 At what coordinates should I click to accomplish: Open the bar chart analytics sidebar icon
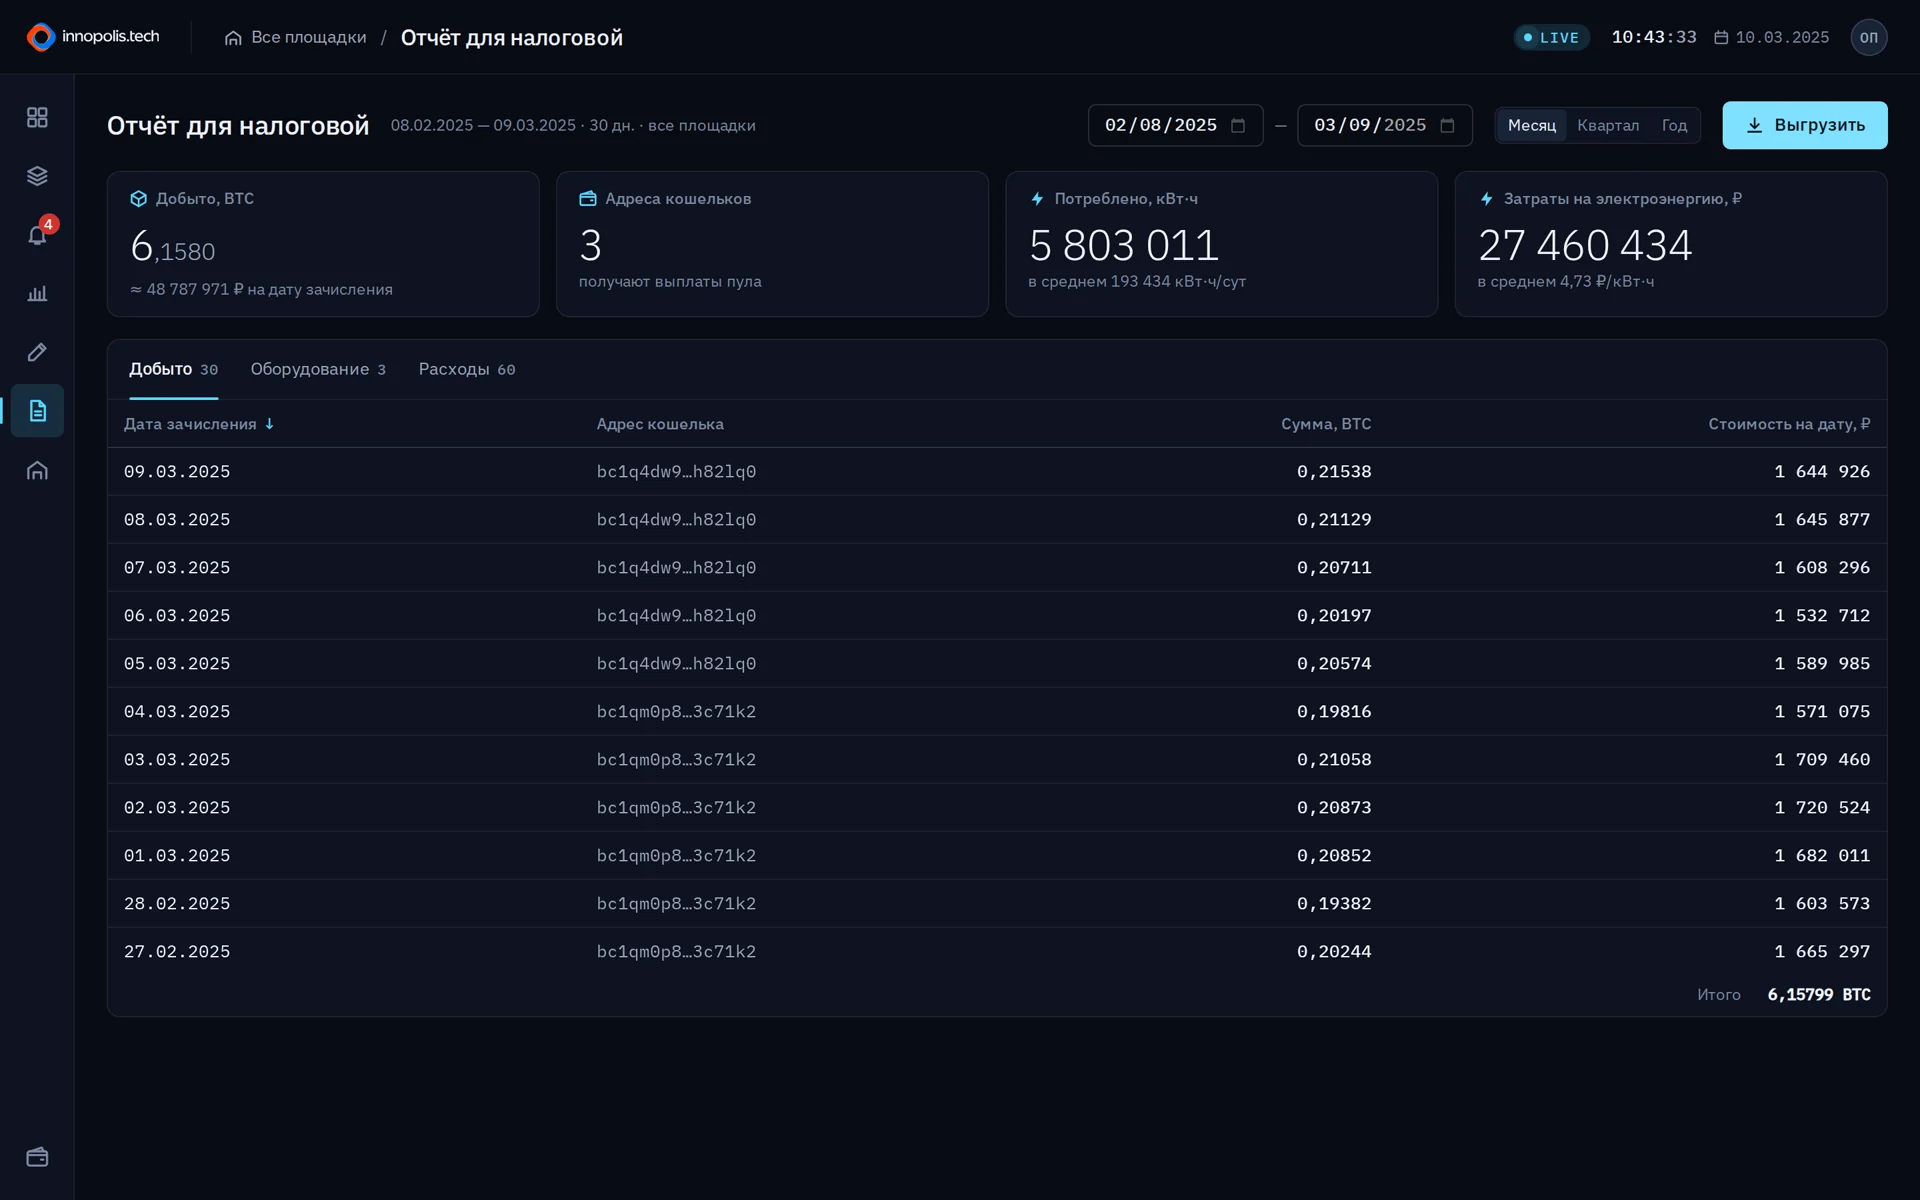click(x=37, y=294)
